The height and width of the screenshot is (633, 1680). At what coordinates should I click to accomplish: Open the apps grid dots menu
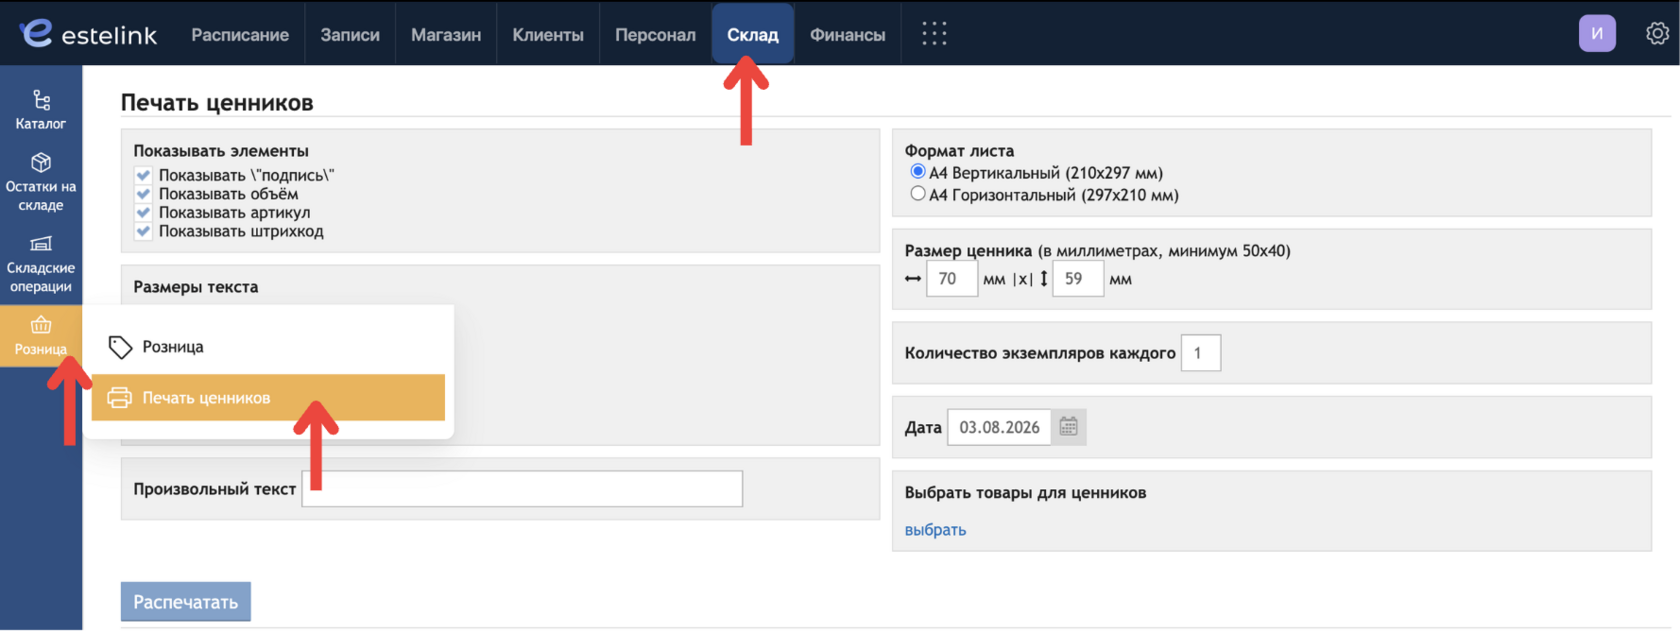pyautogui.click(x=934, y=34)
